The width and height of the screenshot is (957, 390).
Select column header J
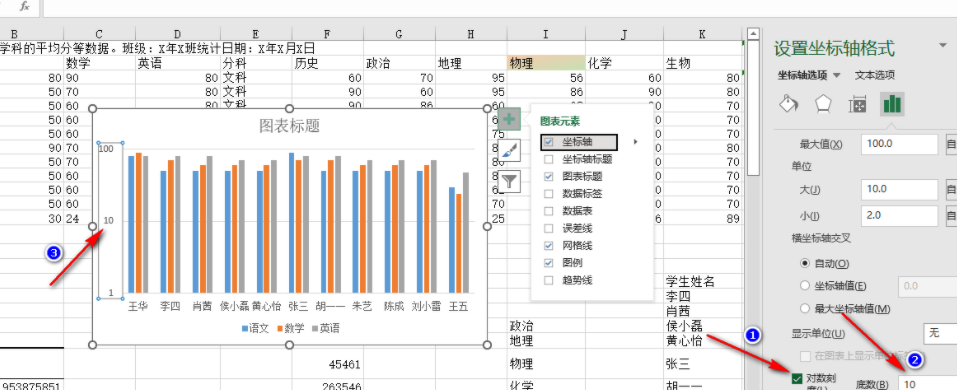pos(624,34)
